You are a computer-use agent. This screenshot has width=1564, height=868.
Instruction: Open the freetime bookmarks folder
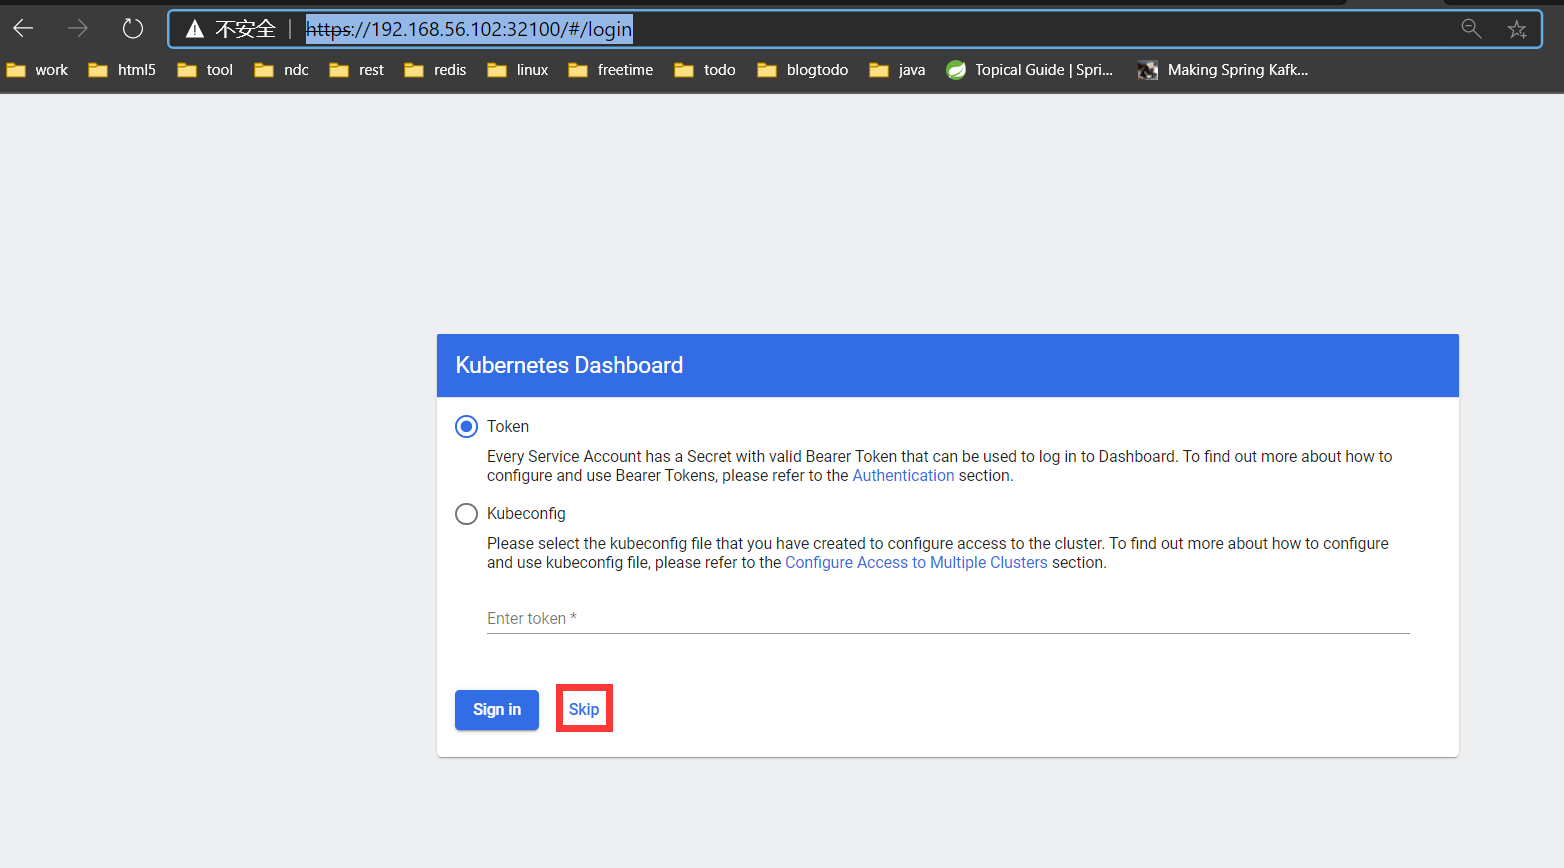tap(610, 70)
